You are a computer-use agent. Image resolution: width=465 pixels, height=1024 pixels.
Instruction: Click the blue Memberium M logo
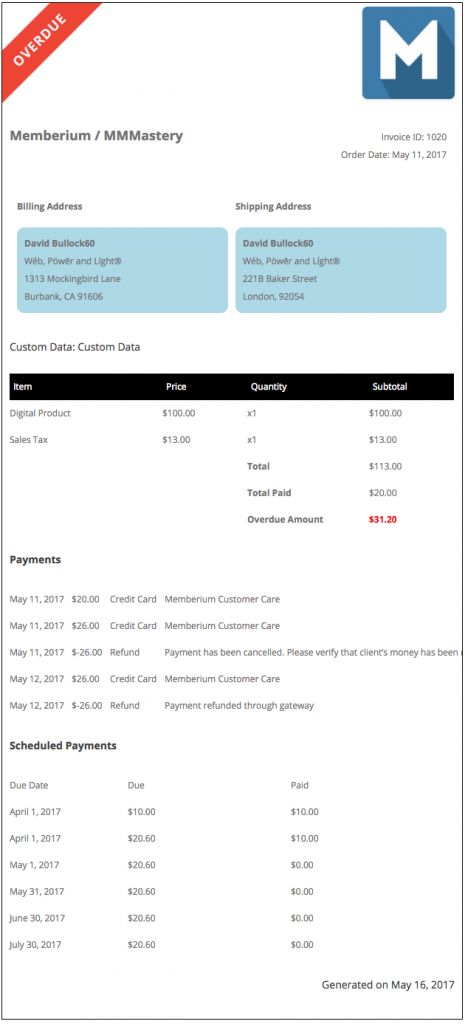(x=408, y=53)
